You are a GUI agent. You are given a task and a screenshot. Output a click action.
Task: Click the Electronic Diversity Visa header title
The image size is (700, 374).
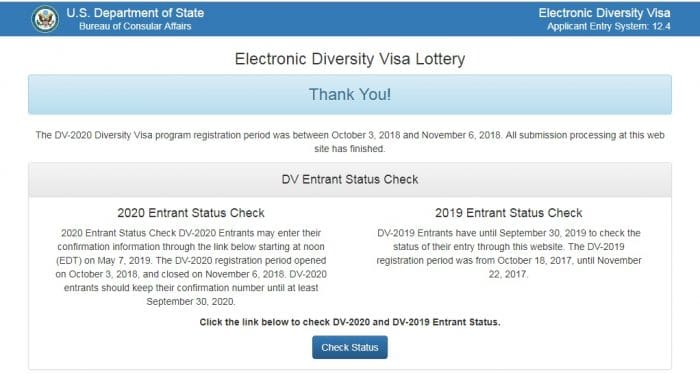[604, 13]
